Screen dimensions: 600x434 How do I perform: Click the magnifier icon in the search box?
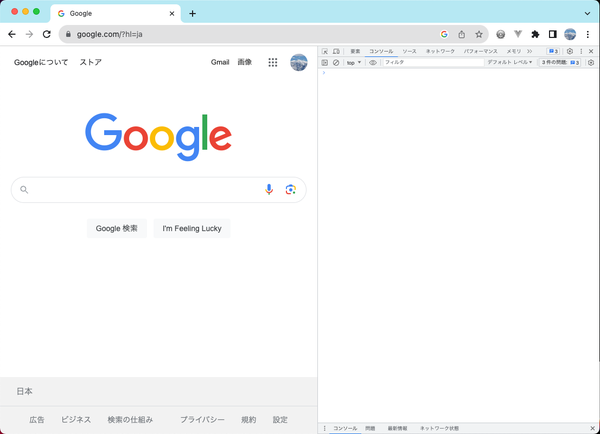point(24,189)
